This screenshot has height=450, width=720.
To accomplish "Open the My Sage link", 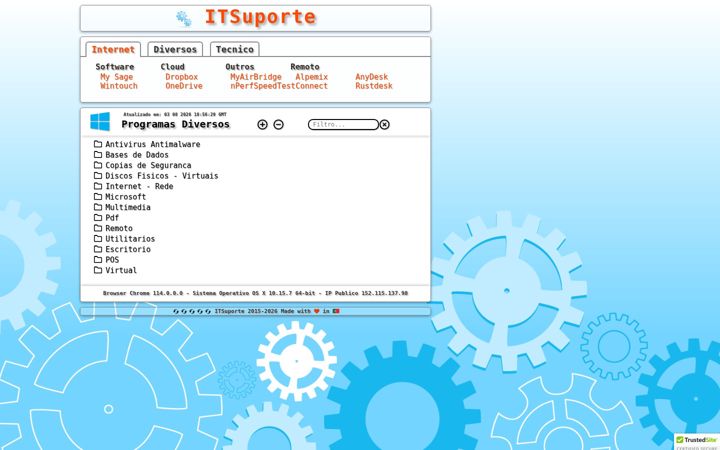I will tap(117, 77).
